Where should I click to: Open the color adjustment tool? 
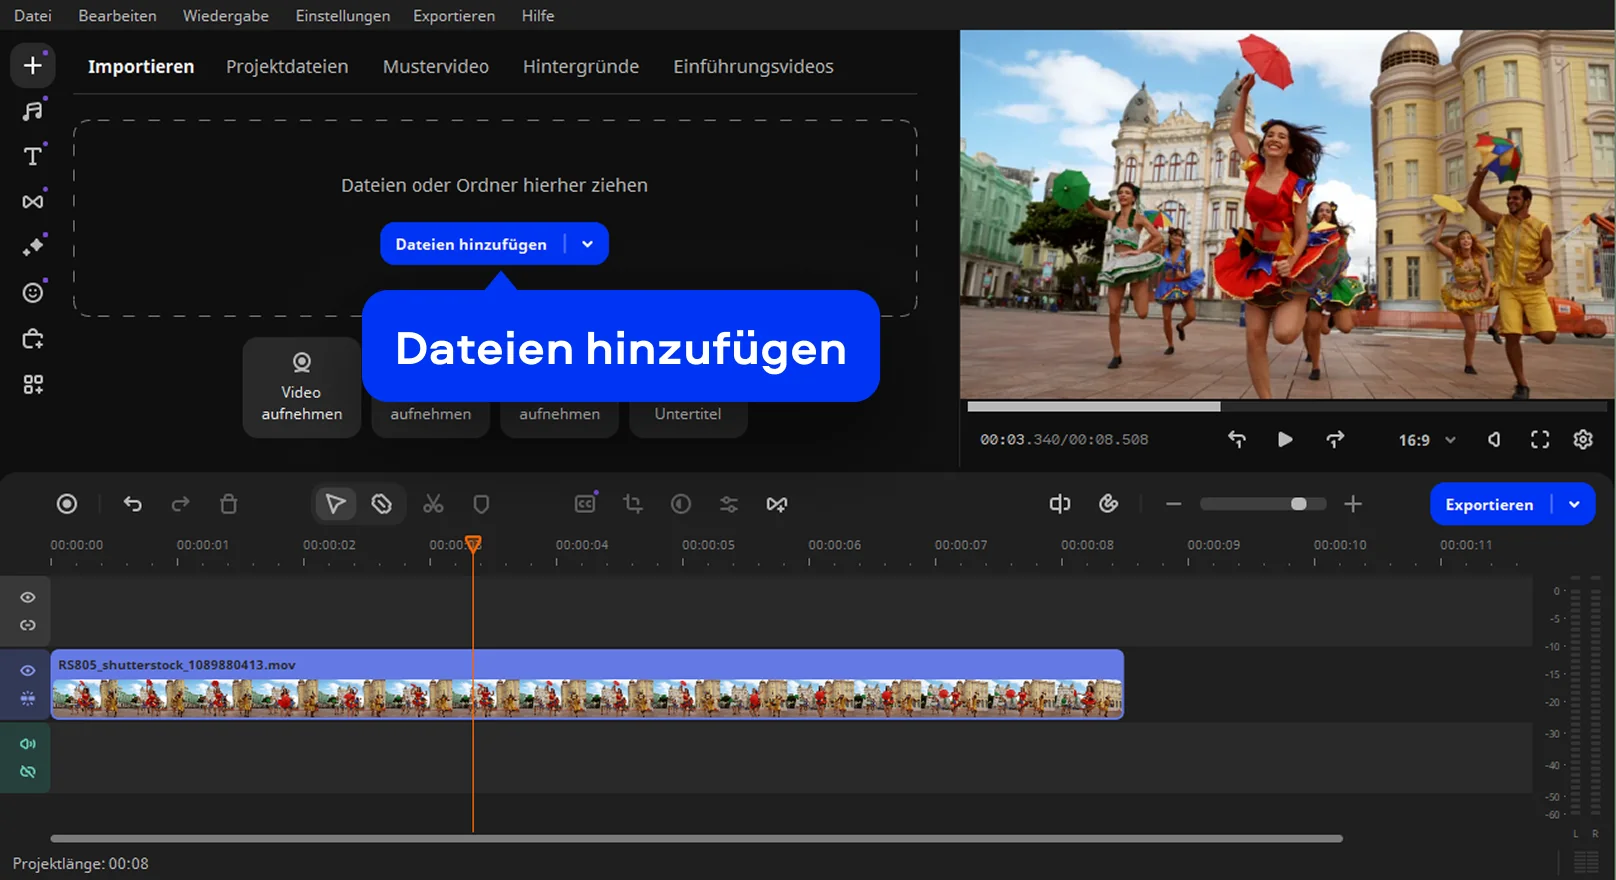[681, 504]
